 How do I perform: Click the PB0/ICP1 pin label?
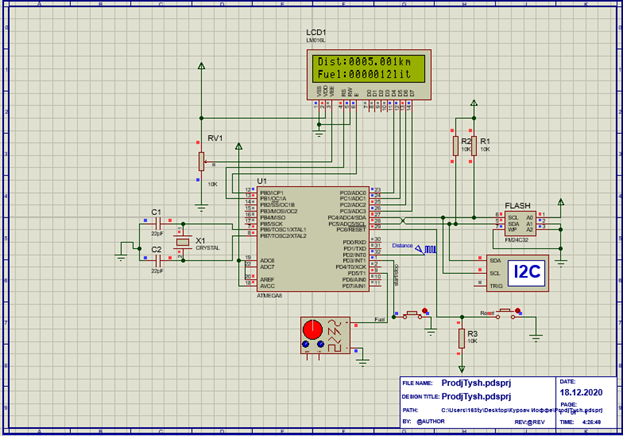272,193
